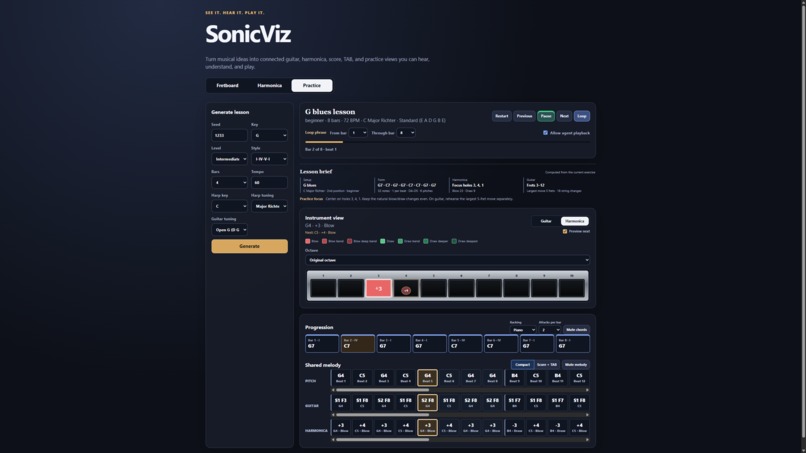Click the S1 F3 cell in Guitar row

(x=340, y=402)
